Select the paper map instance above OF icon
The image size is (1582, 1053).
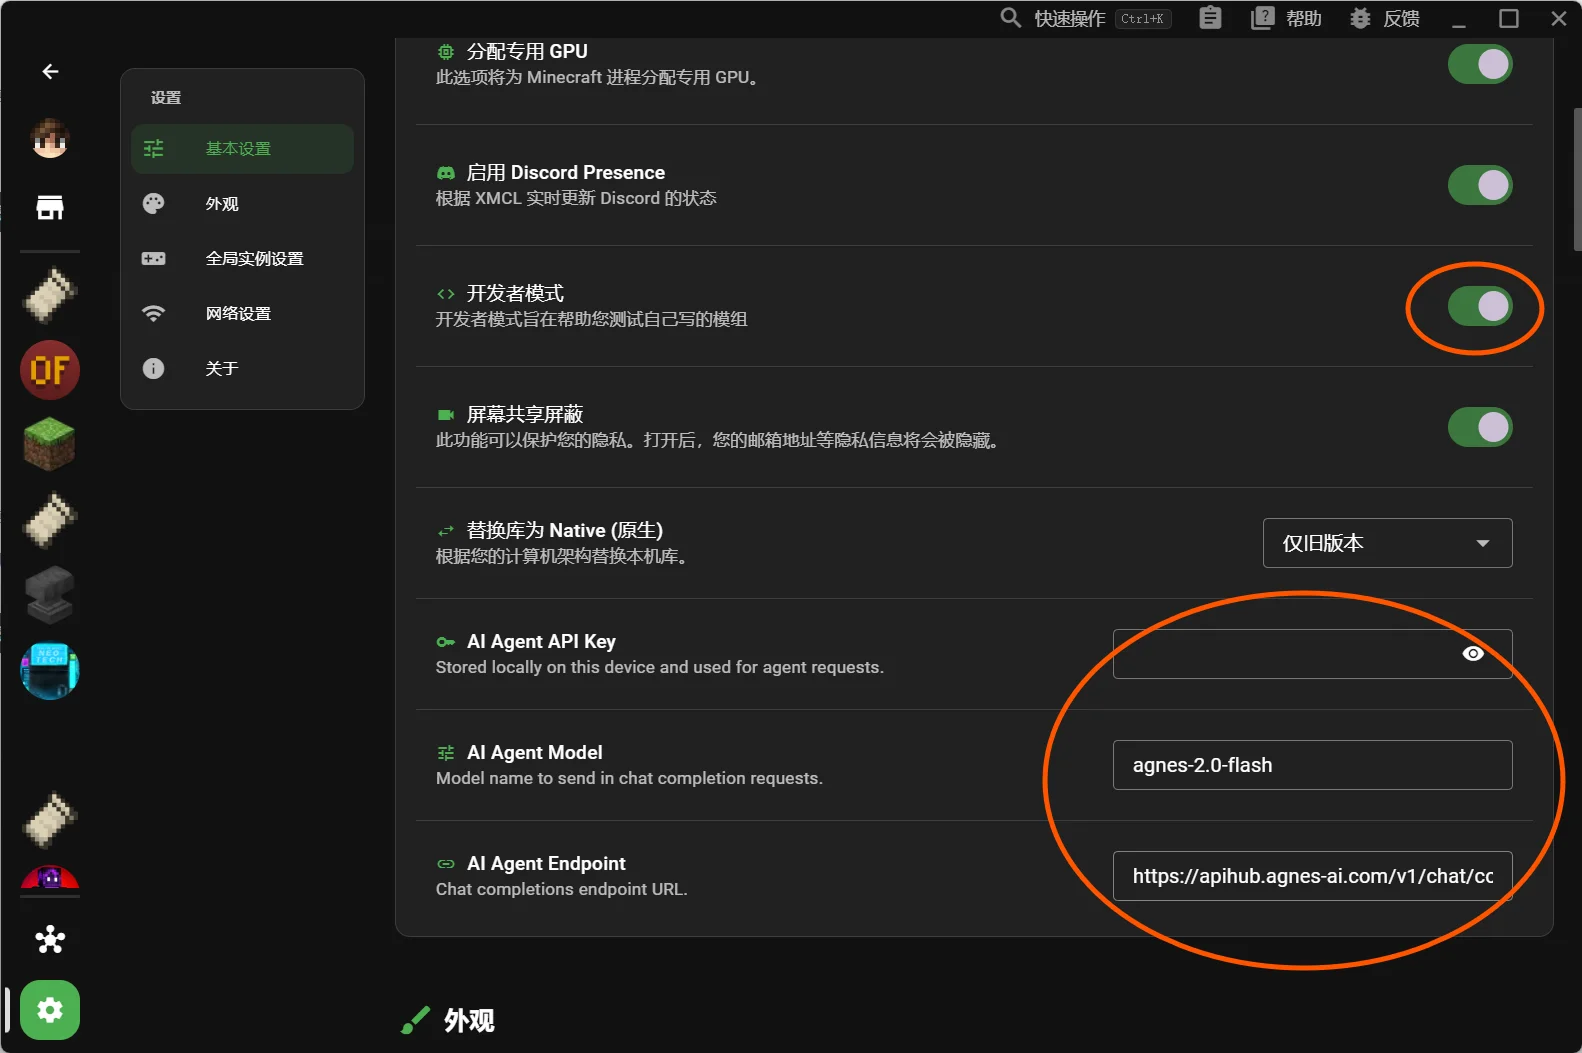(x=50, y=295)
